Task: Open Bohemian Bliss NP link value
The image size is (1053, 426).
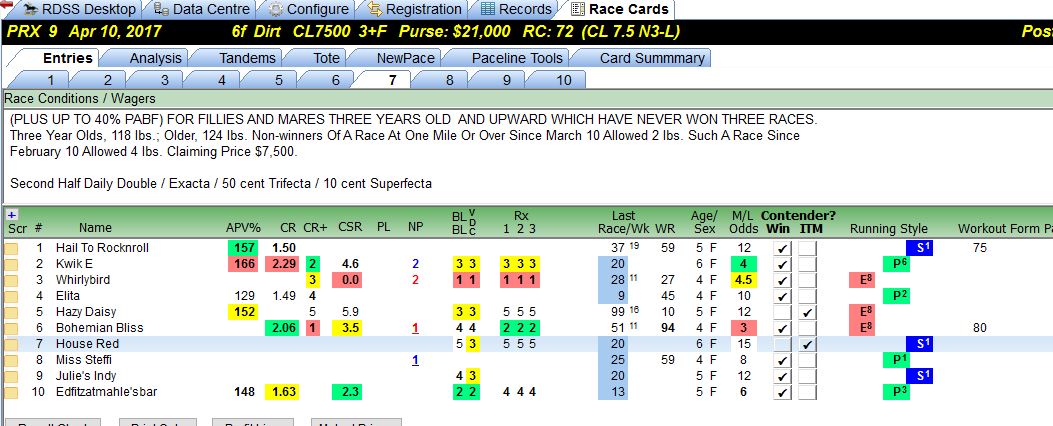Action: click(x=416, y=329)
